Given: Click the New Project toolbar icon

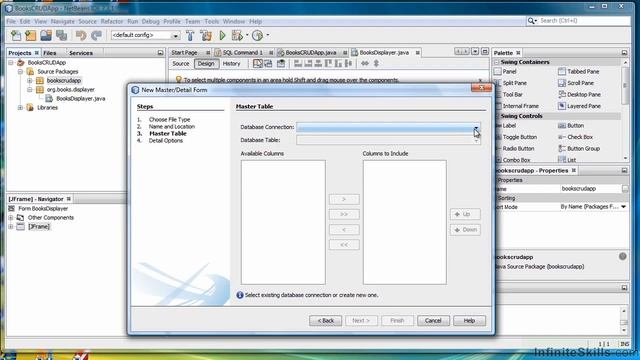Looking at the screenshot, I should (31, 36).
